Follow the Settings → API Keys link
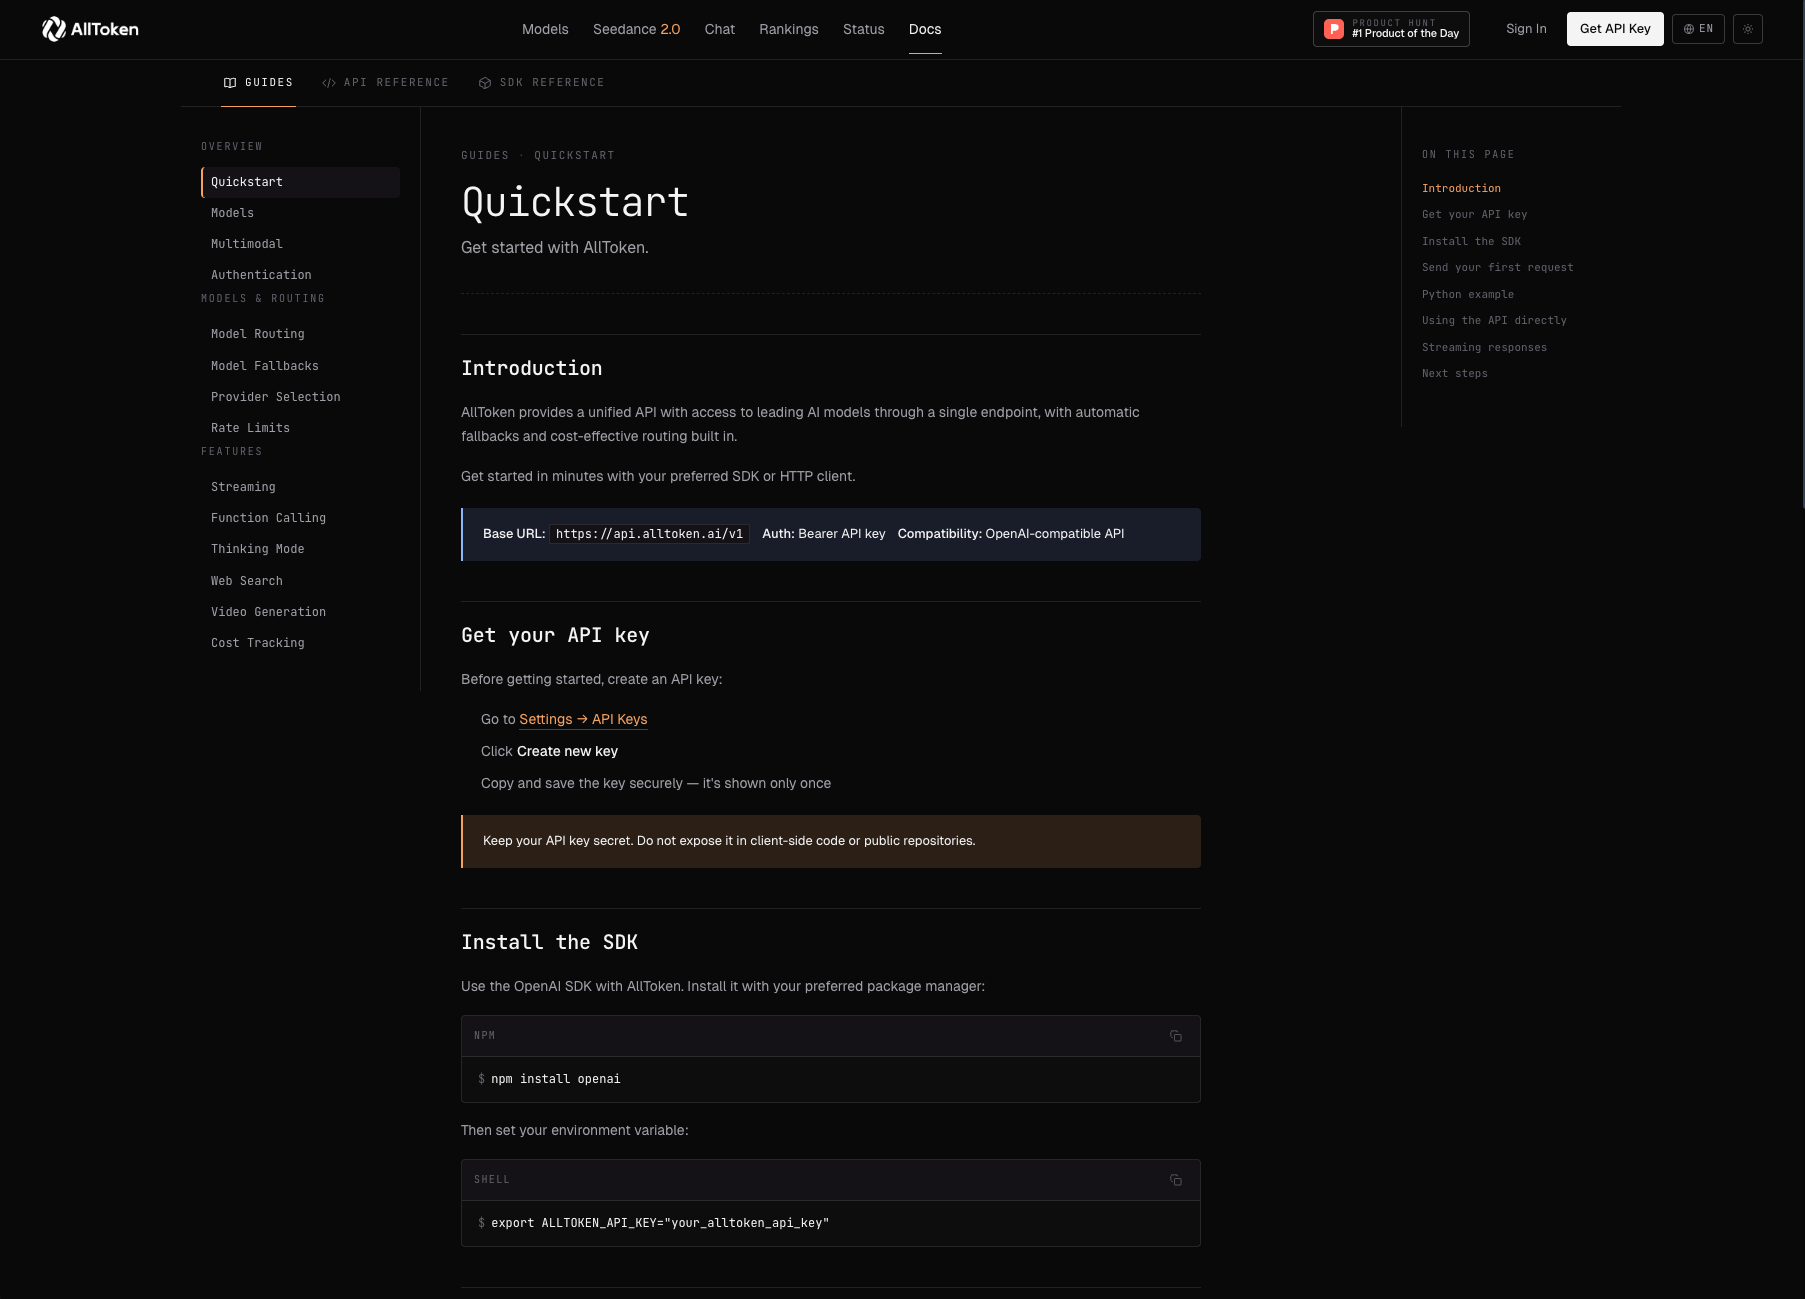Image resolution: width=1805 pixels, height=1299 pixels. 583,719
